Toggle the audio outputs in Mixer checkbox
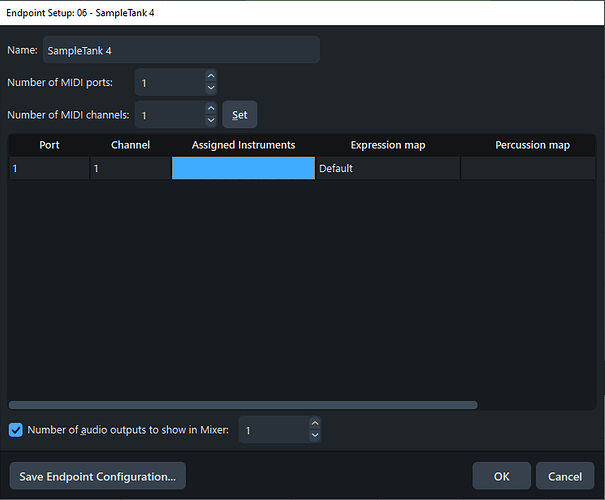 coord(16,430)
